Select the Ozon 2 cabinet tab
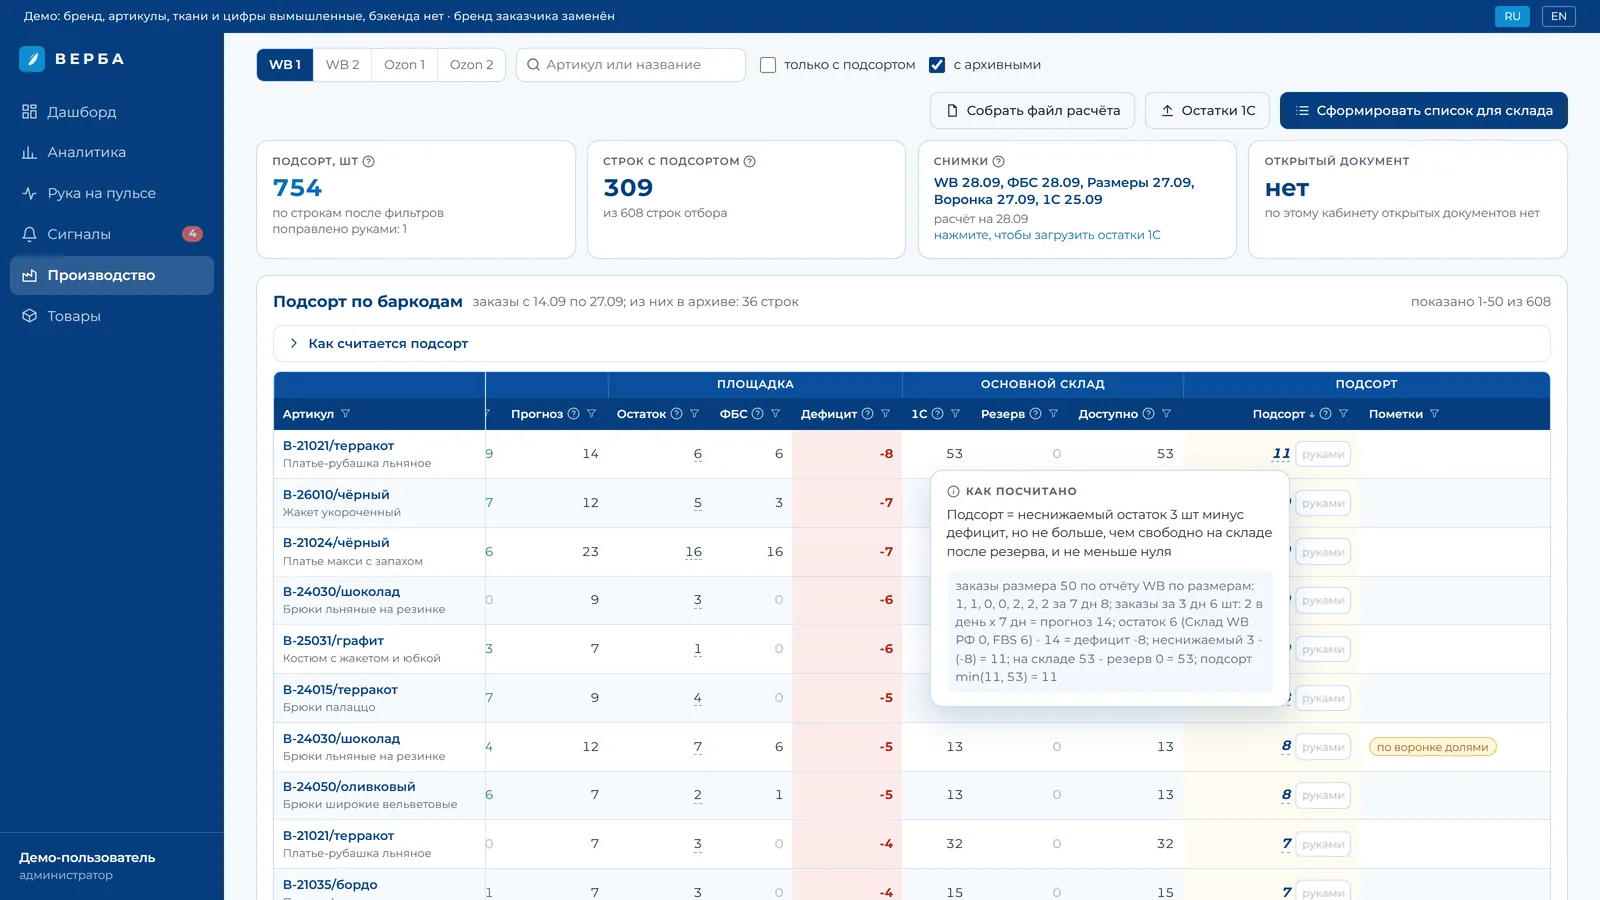The height and width of the screenshot is (900, 1600). [471, 65]
